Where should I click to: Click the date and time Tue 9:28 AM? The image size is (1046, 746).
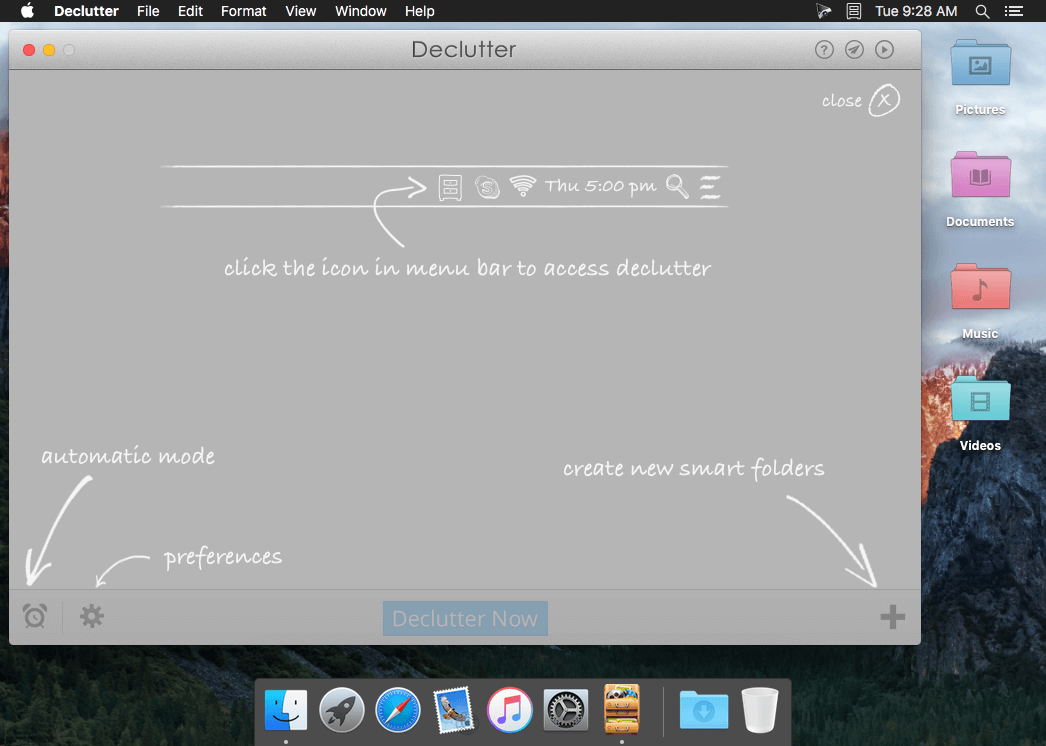[x=916, y=11]
